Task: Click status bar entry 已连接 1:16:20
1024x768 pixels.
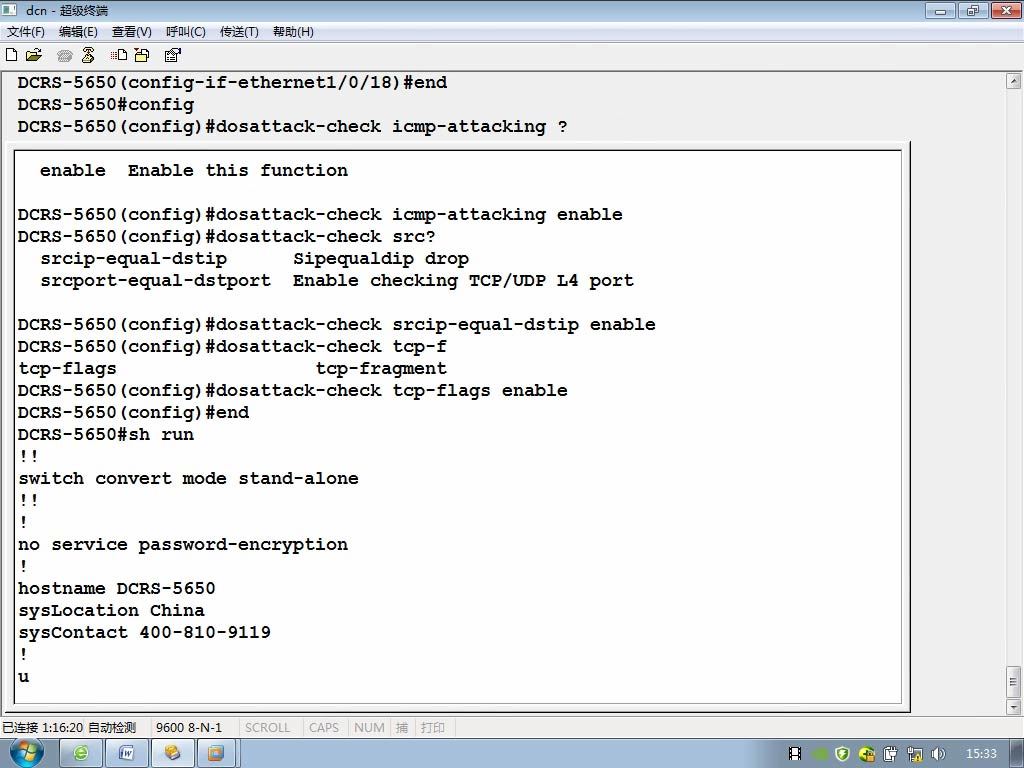Action: [x=42, y=728]
